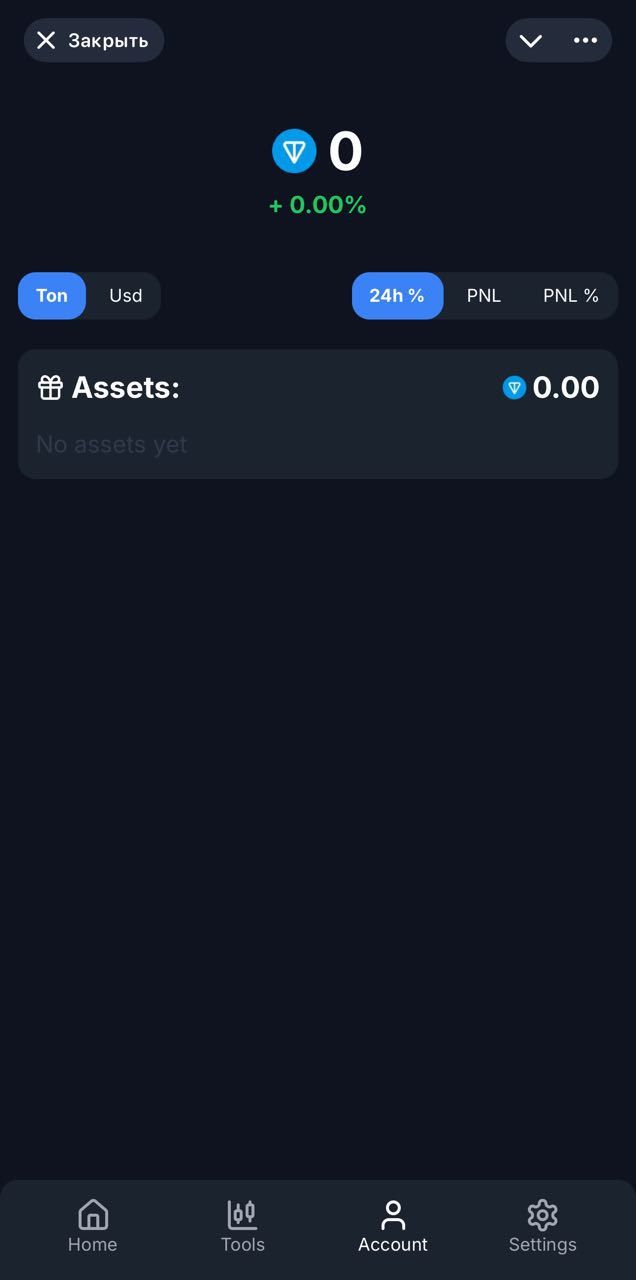Switch to the Account tab
Screen dimensions: 636x1280
click(392, 1227)
